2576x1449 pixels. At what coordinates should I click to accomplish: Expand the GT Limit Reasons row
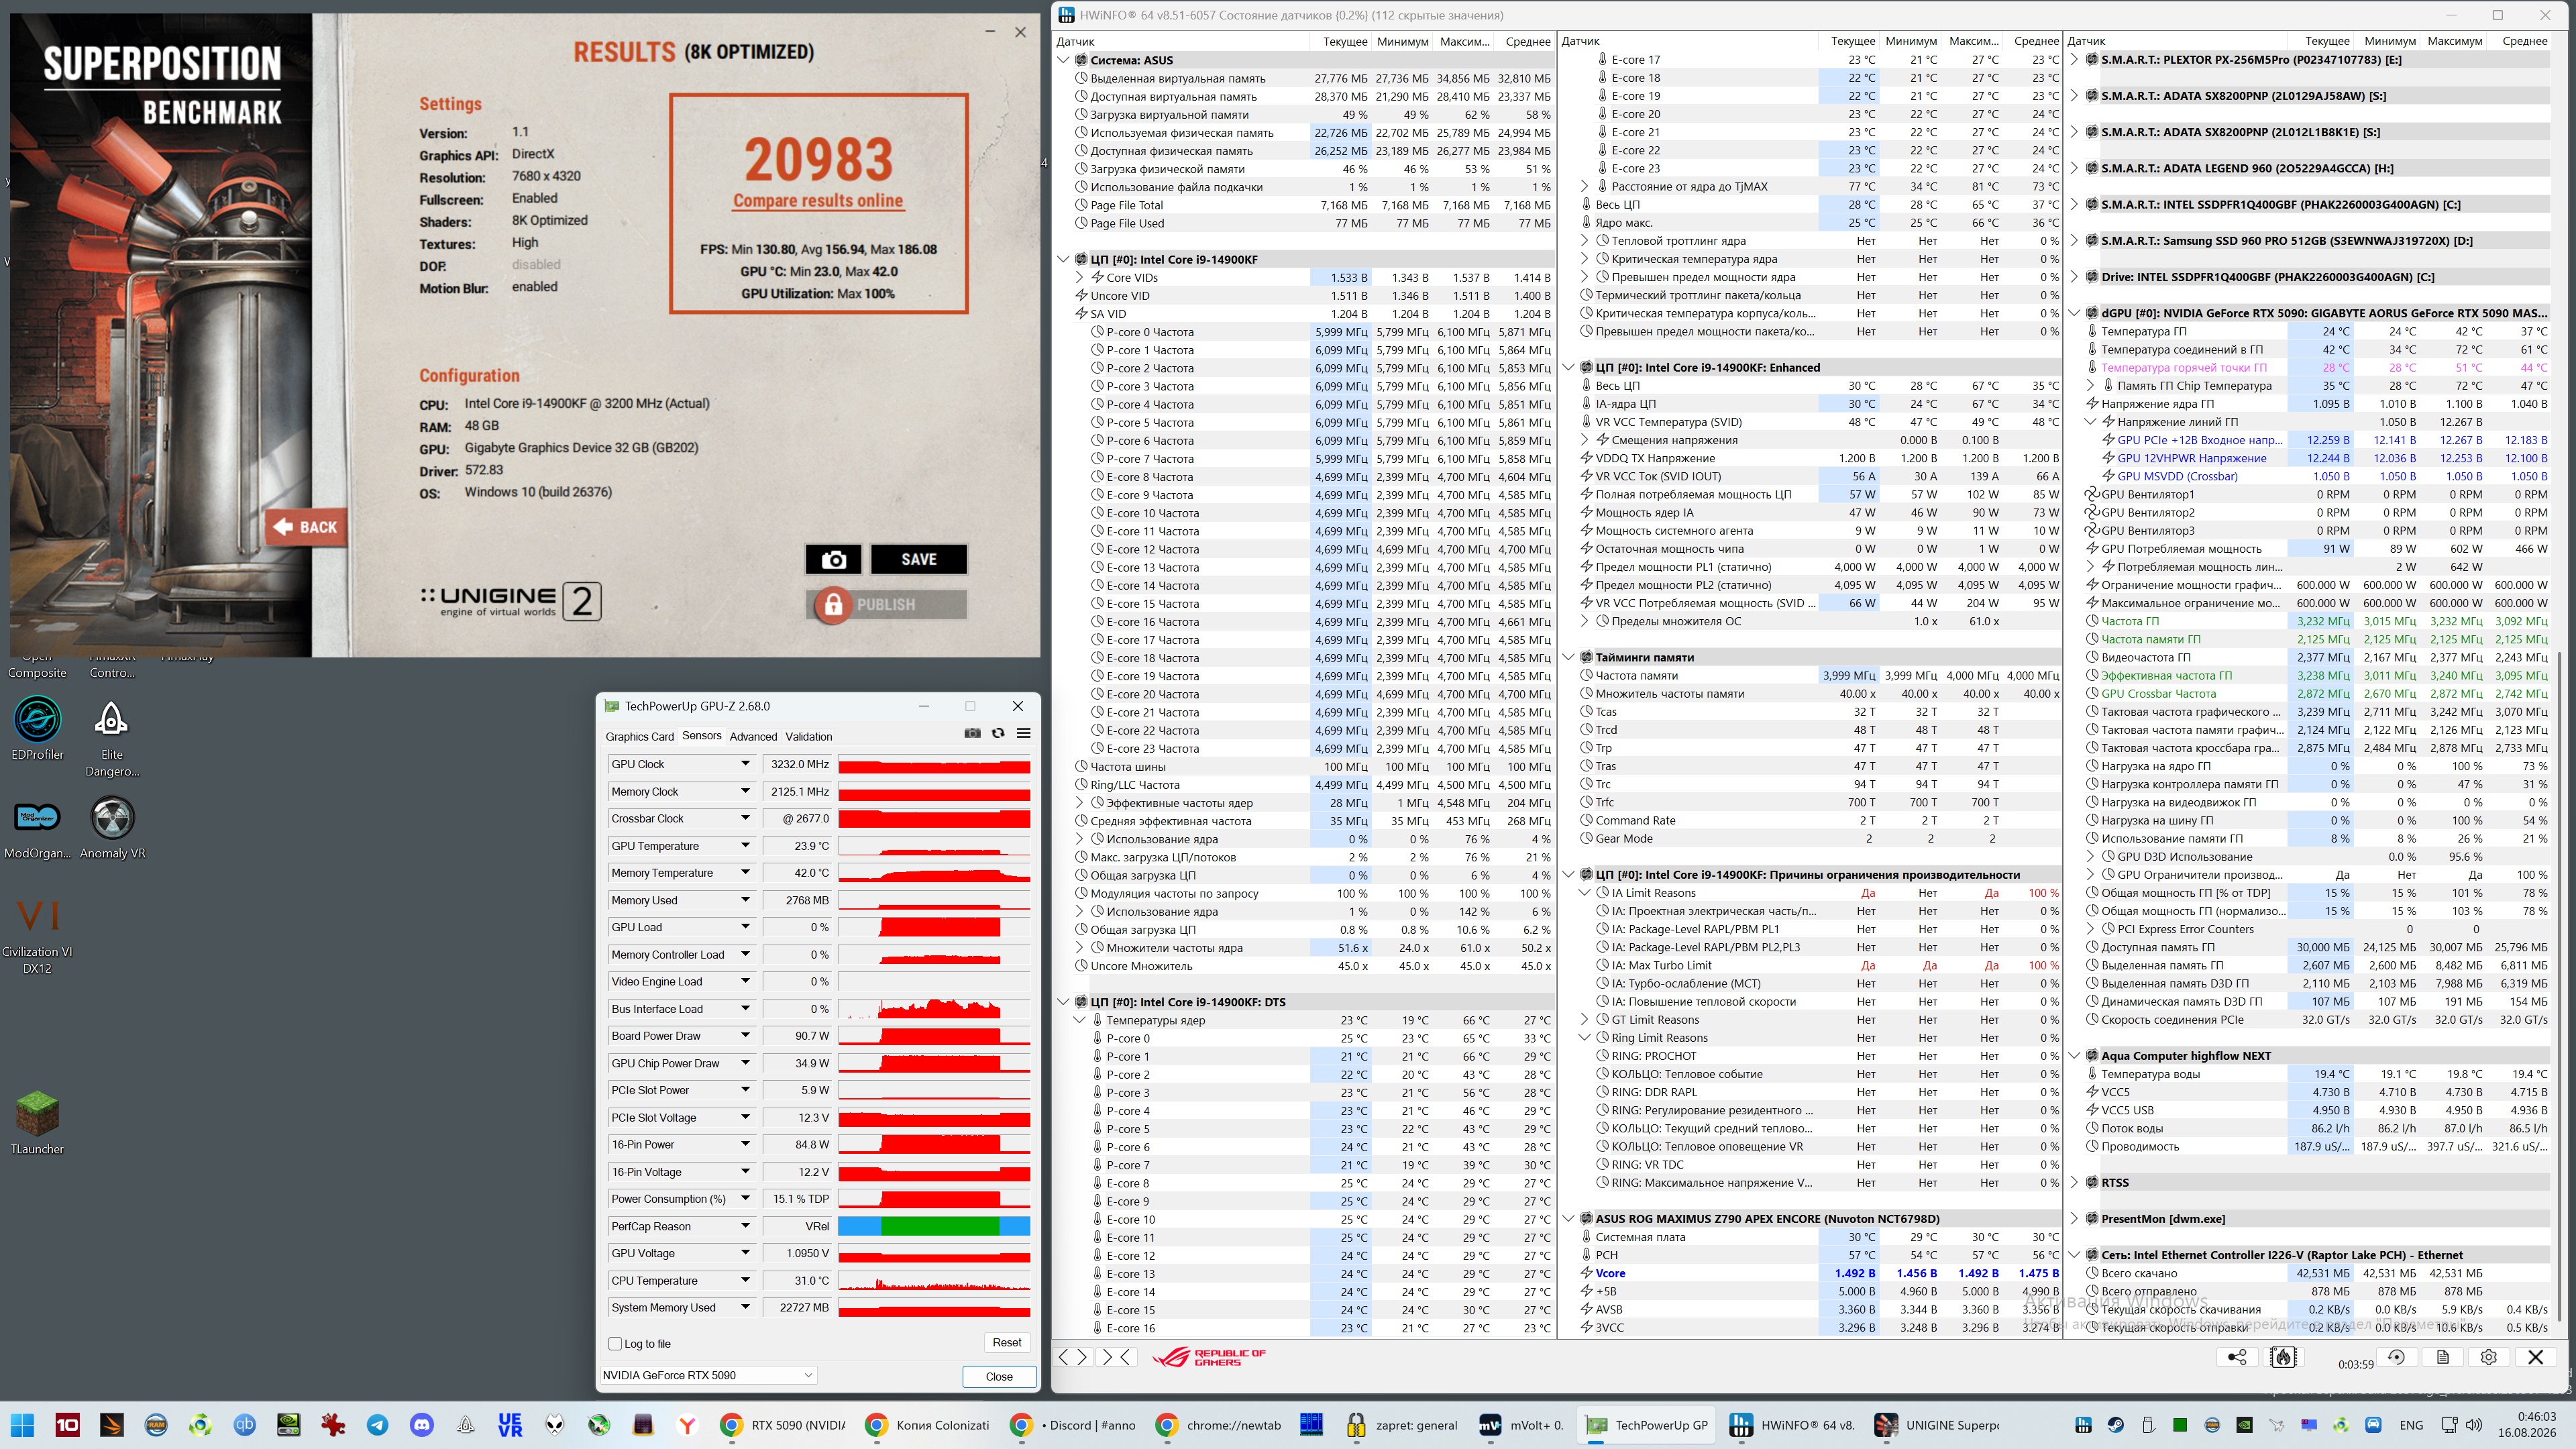pyautogui.click(x=1585, y=1019)
